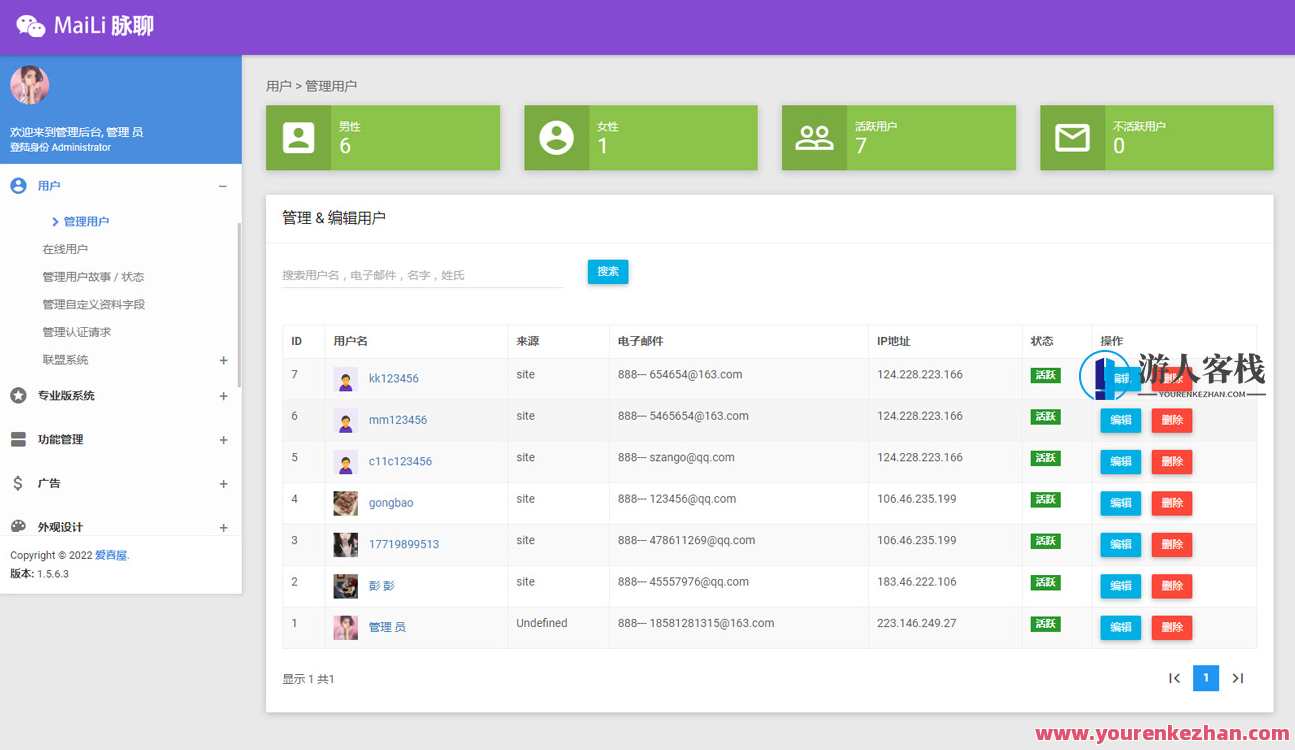Click the Pro System star icon
This screenshot has width=1295, height=750.
[x=18, y=396]
